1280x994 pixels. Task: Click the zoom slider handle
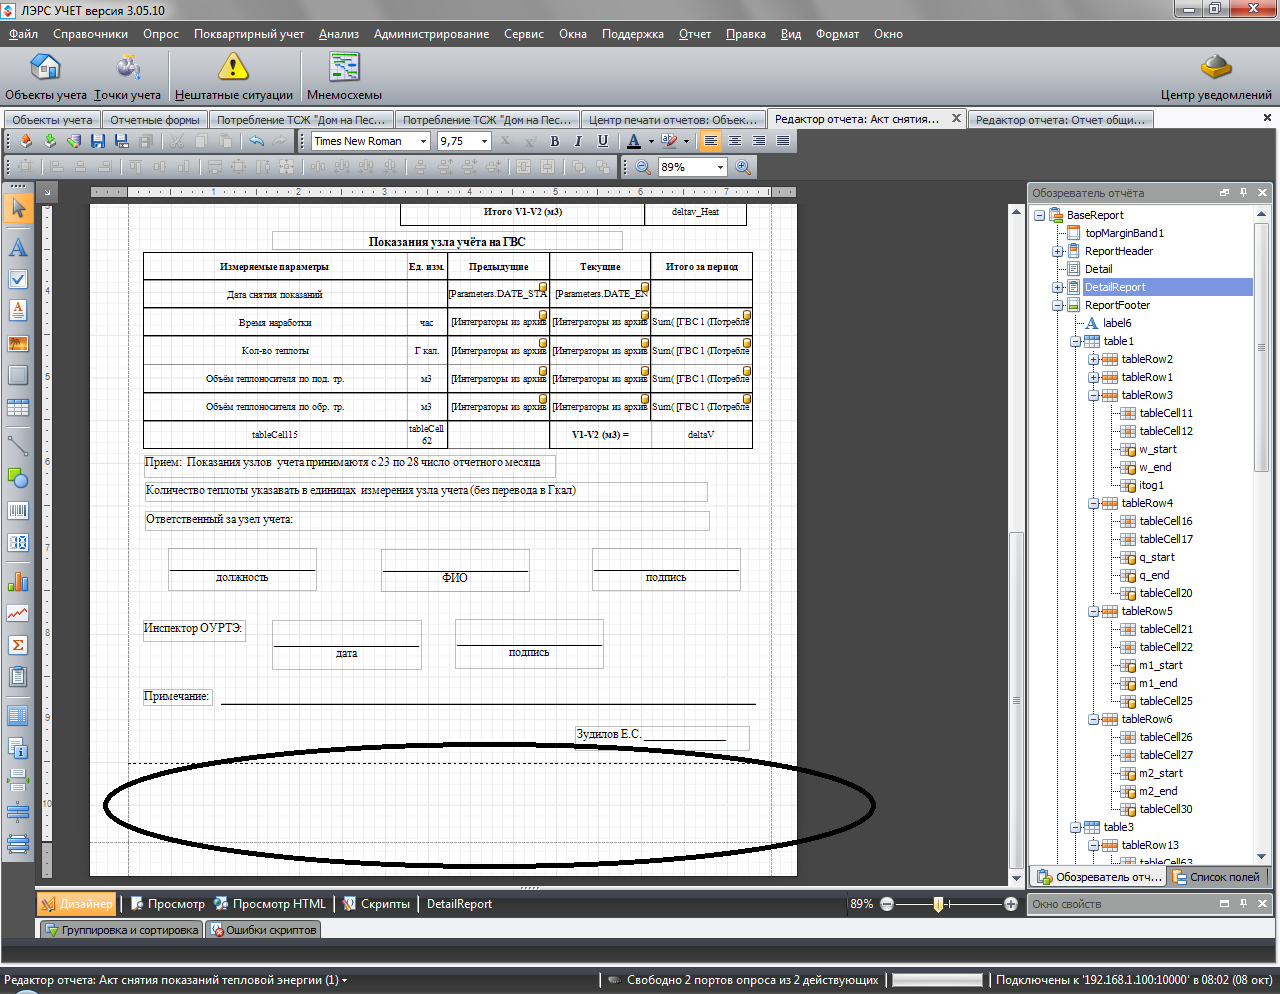click(x=938, y=904)
